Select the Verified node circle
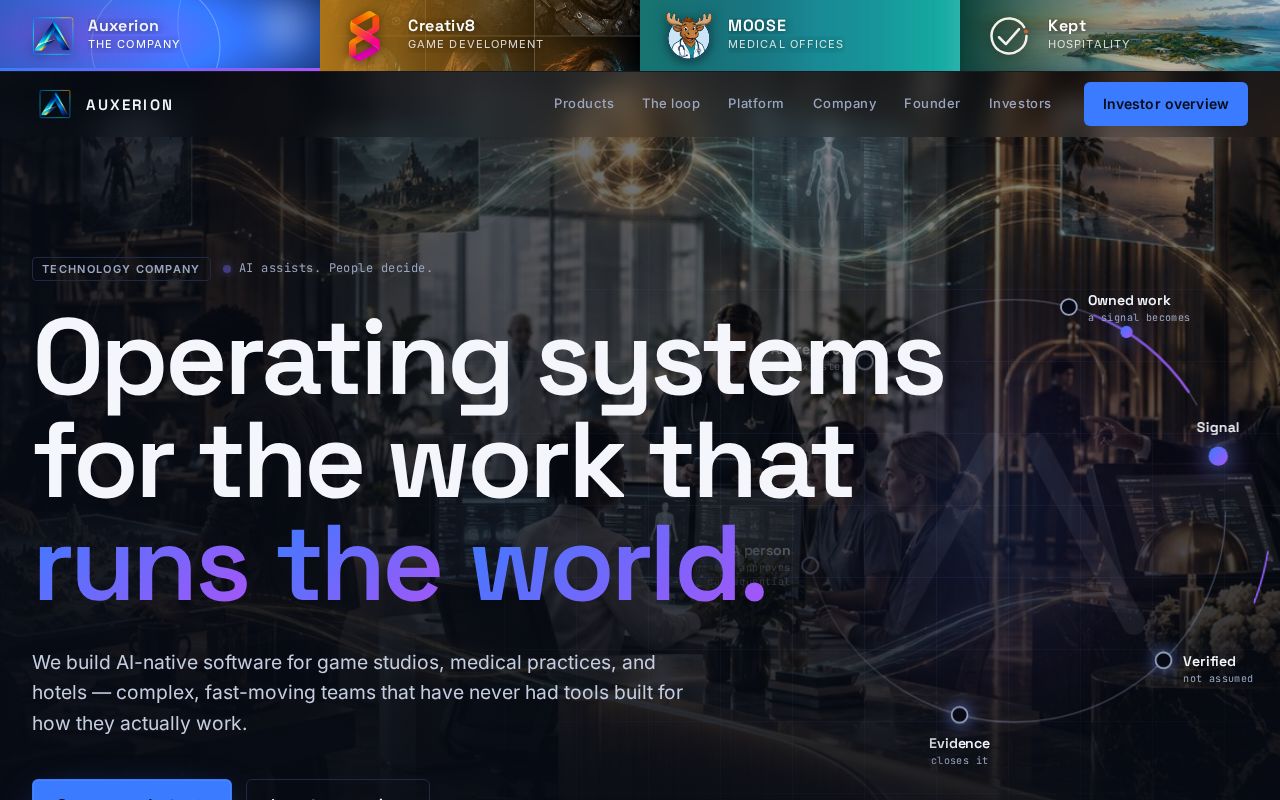The image size is (1280, 800). click(x=1163, y=660)
